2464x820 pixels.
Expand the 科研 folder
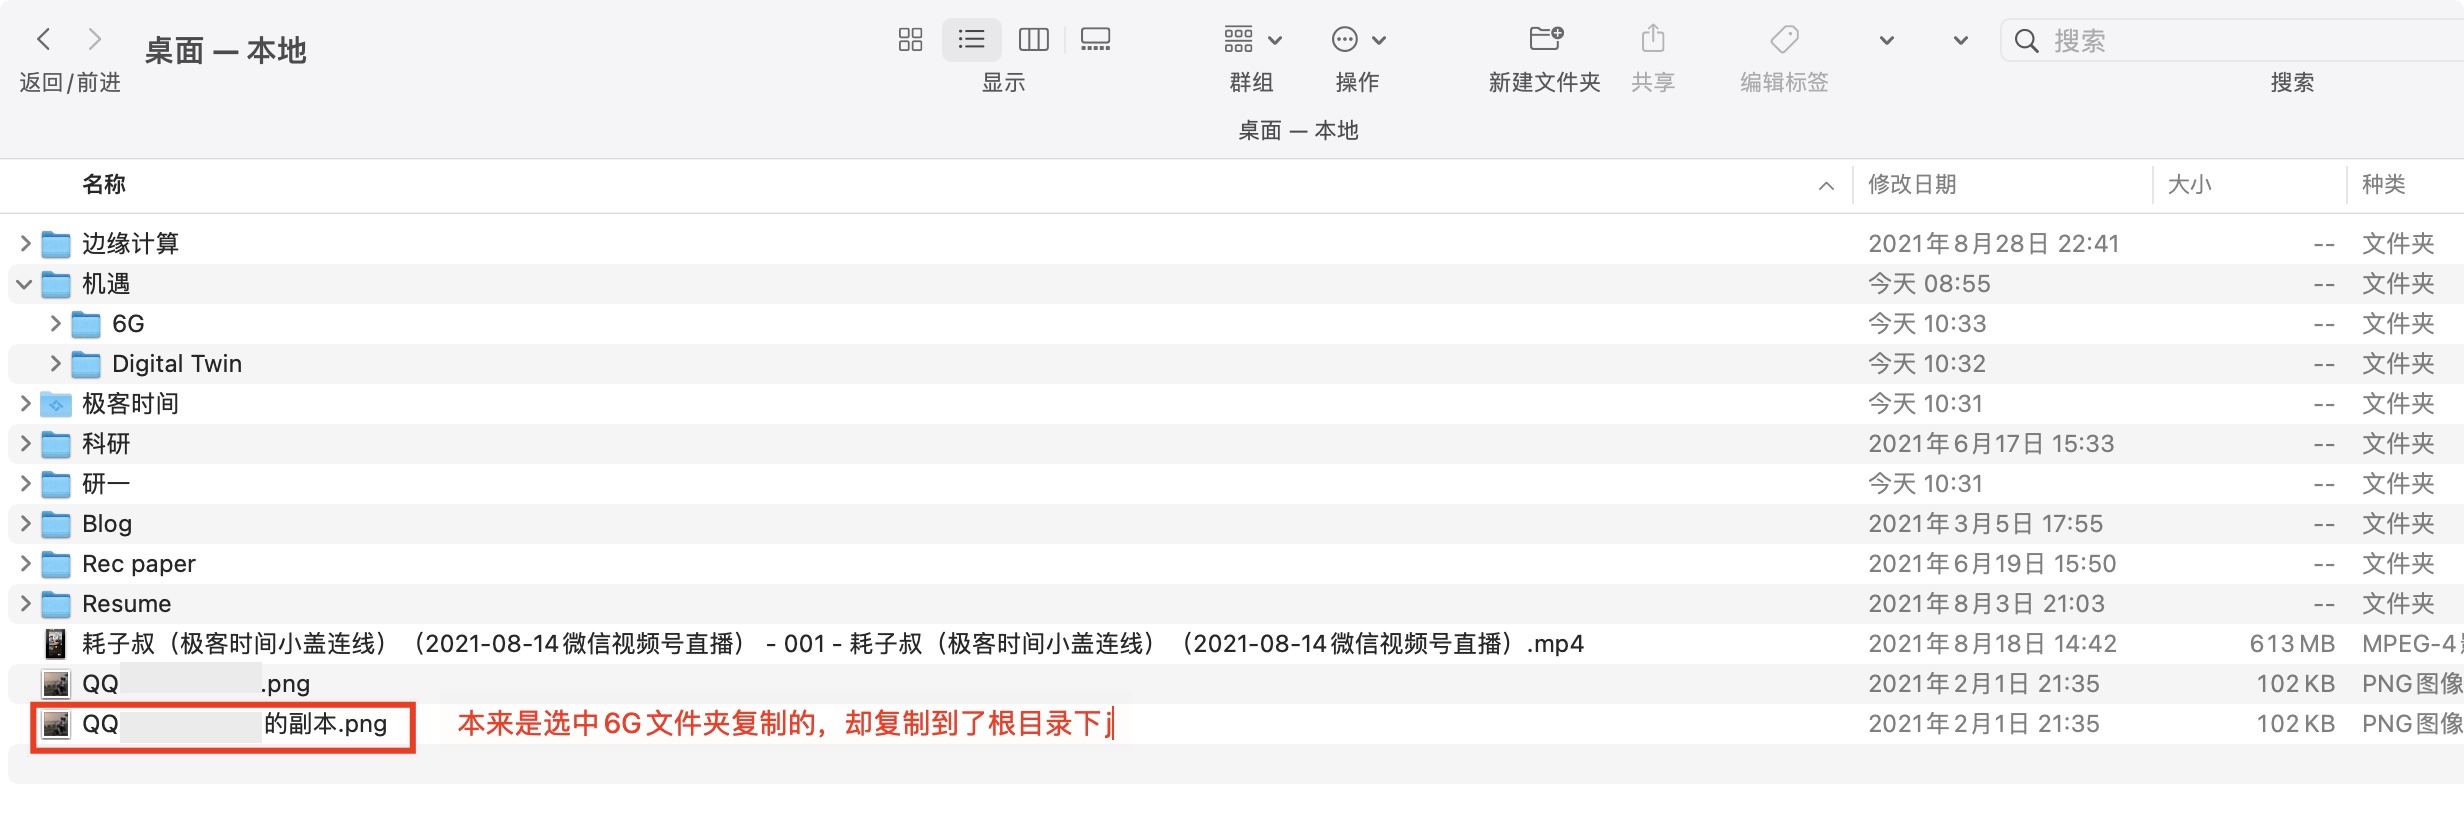pos(25,443)
